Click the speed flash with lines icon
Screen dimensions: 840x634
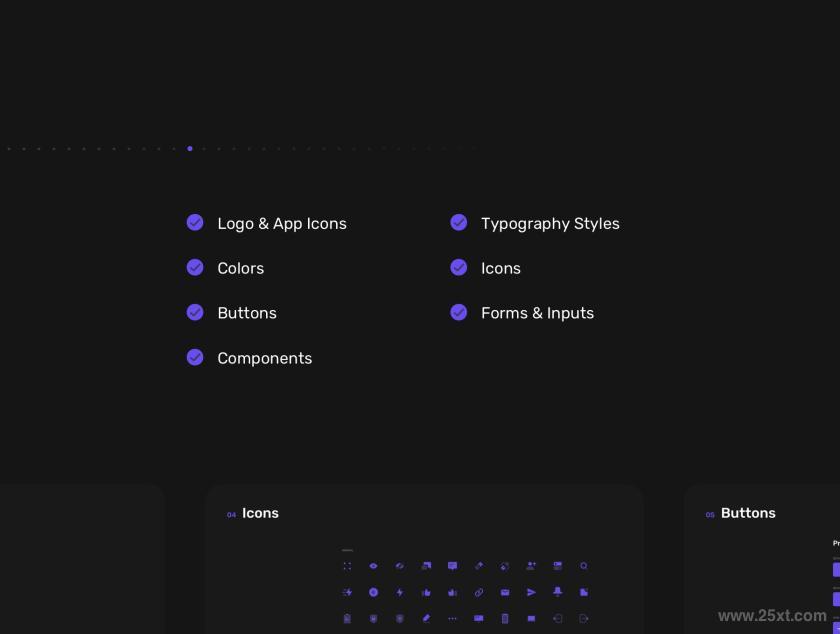tap(347, 592)
